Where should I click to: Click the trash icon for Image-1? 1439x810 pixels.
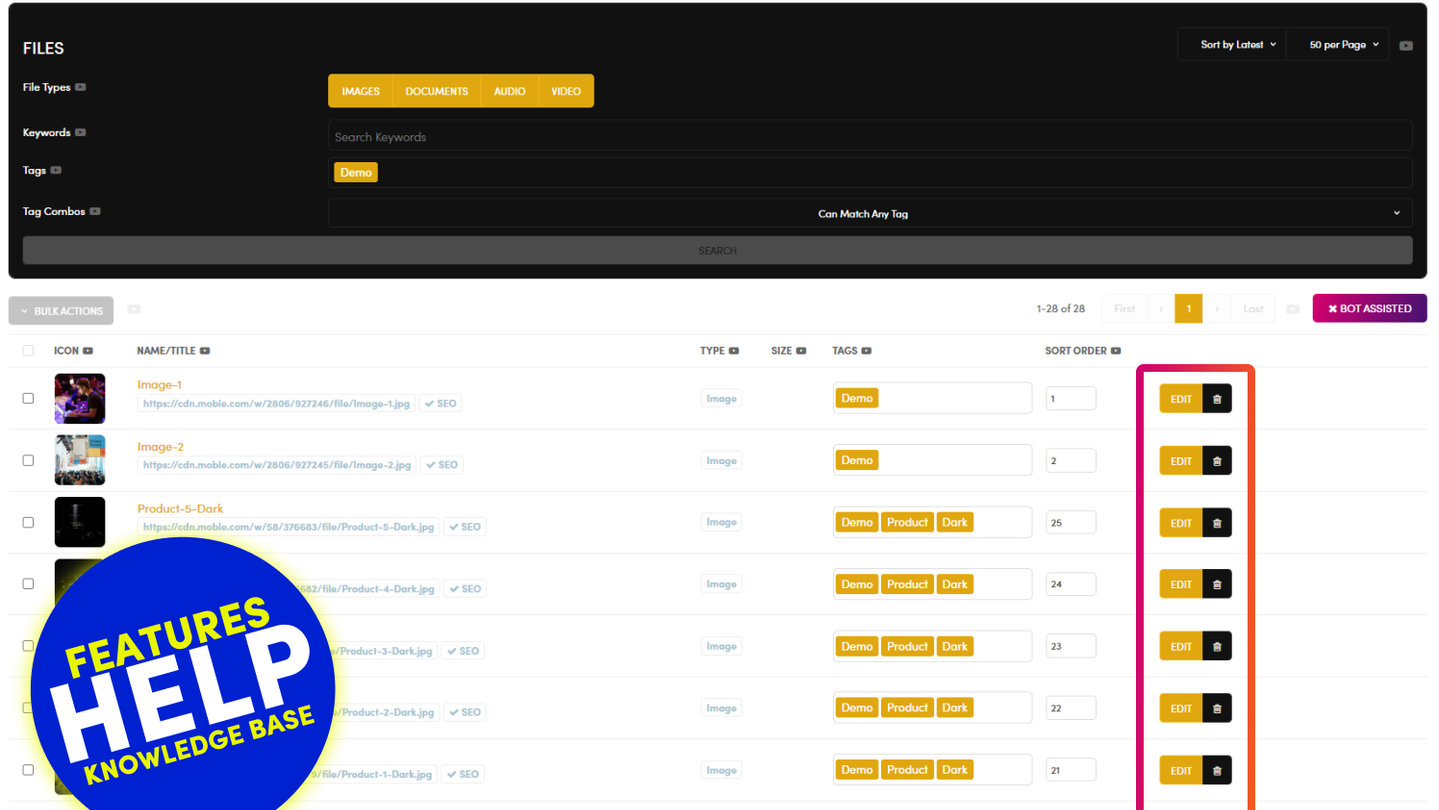click(1216, 399)
